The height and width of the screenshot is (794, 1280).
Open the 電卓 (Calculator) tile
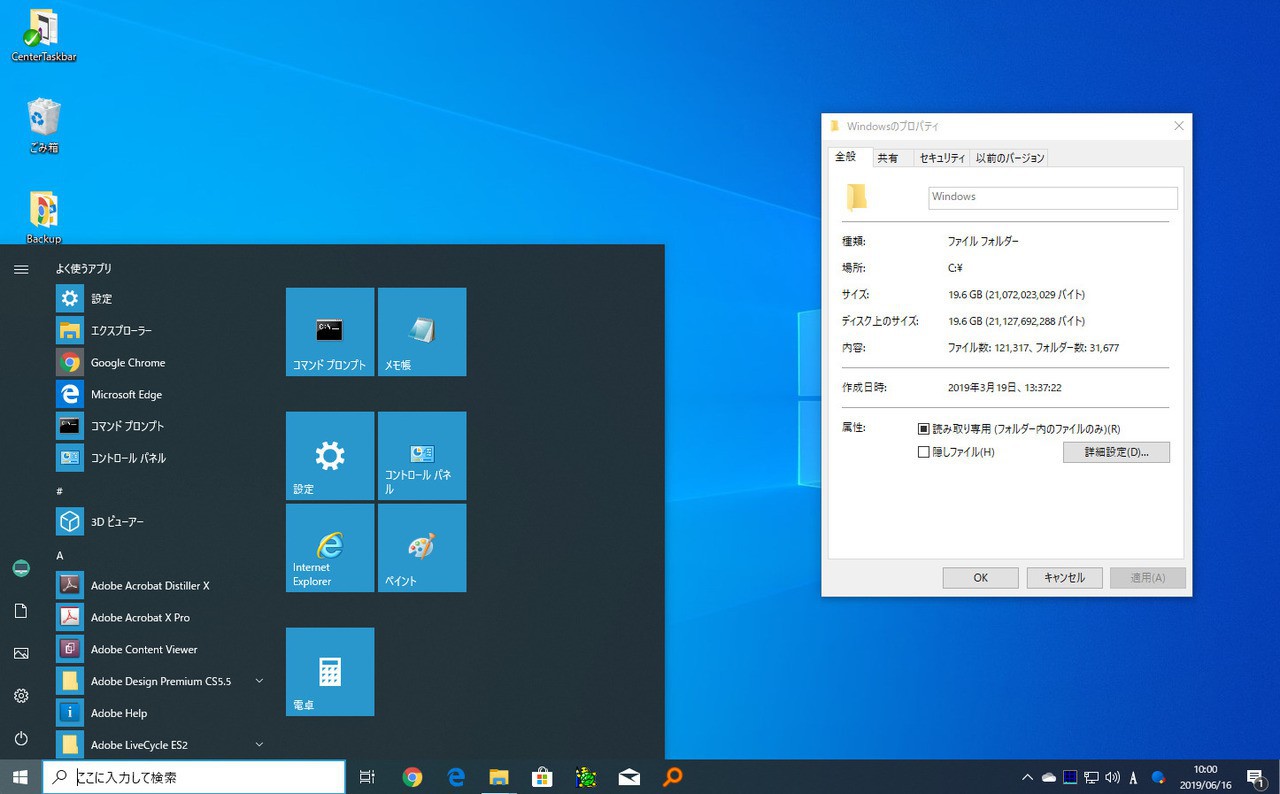coord(330,672)
